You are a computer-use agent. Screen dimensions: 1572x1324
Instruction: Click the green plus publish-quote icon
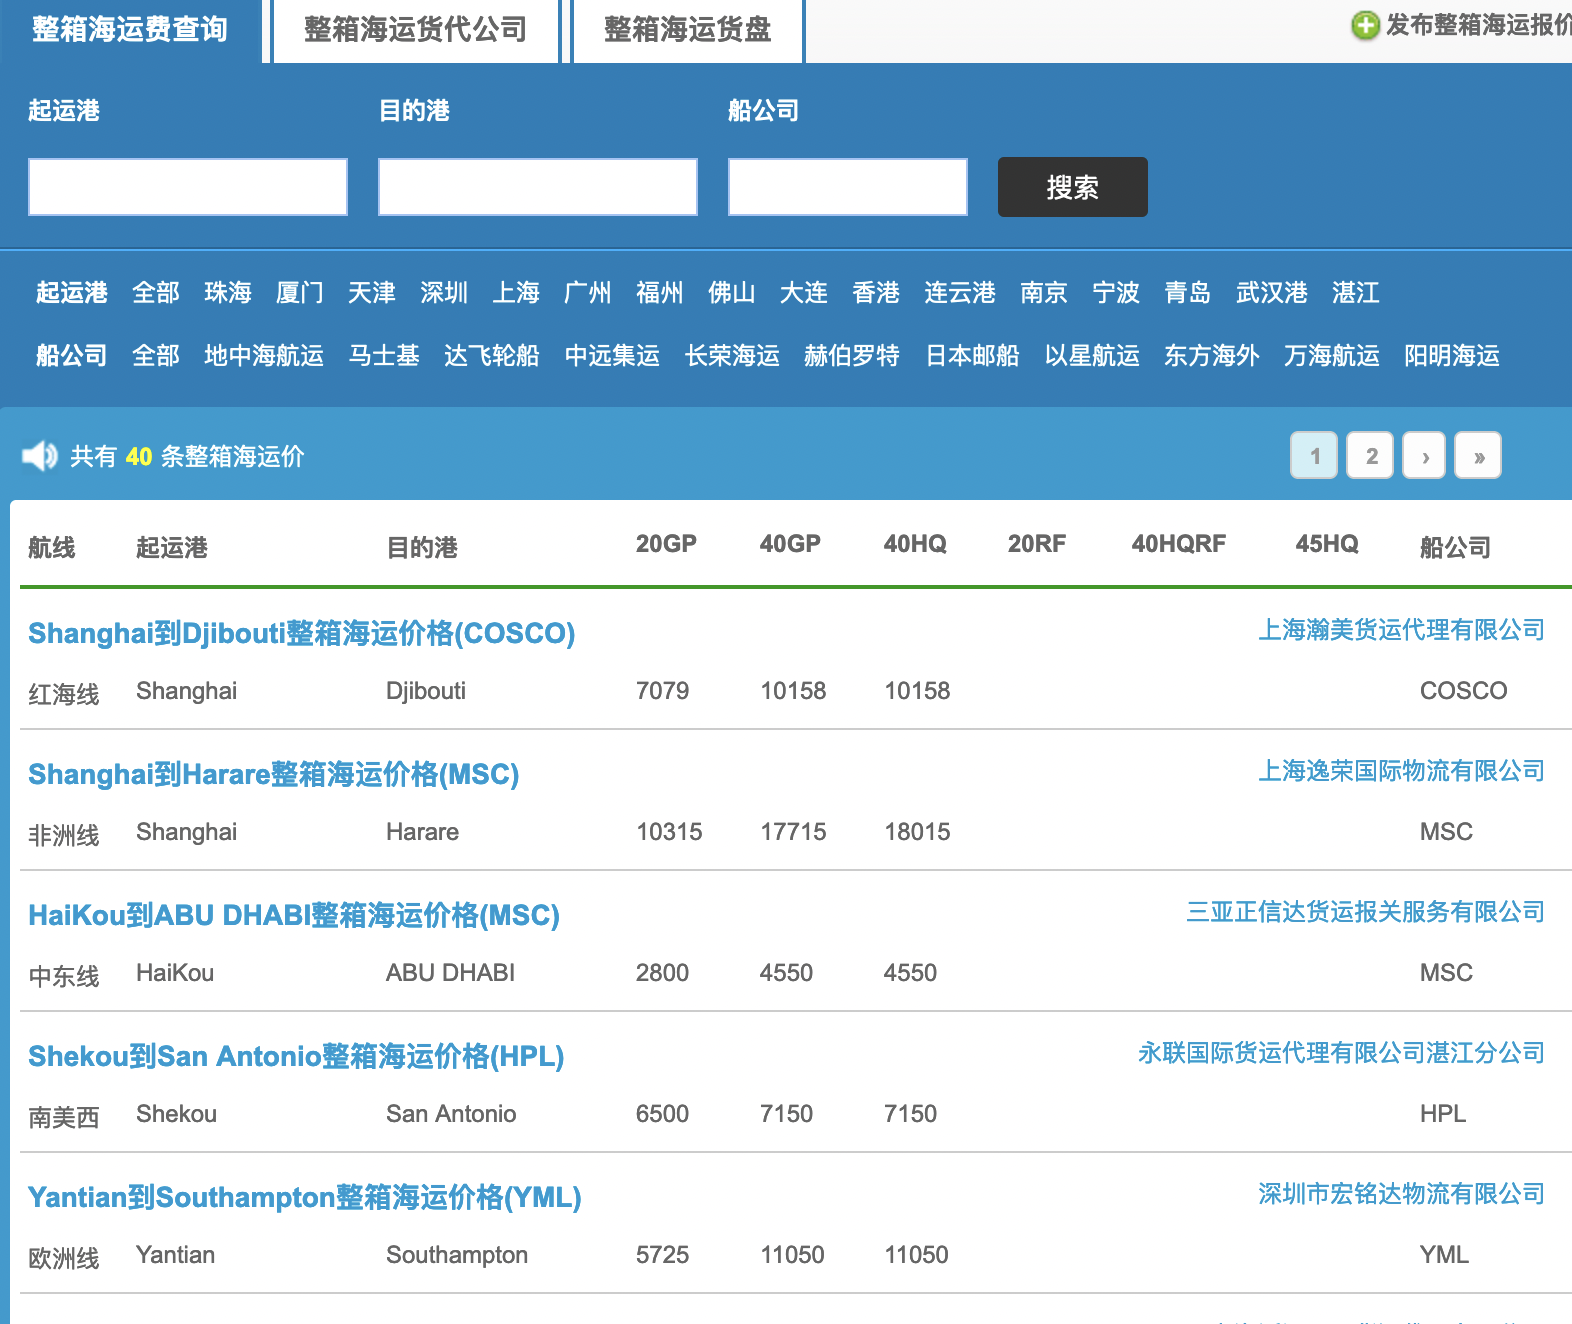pos(1365,26)
